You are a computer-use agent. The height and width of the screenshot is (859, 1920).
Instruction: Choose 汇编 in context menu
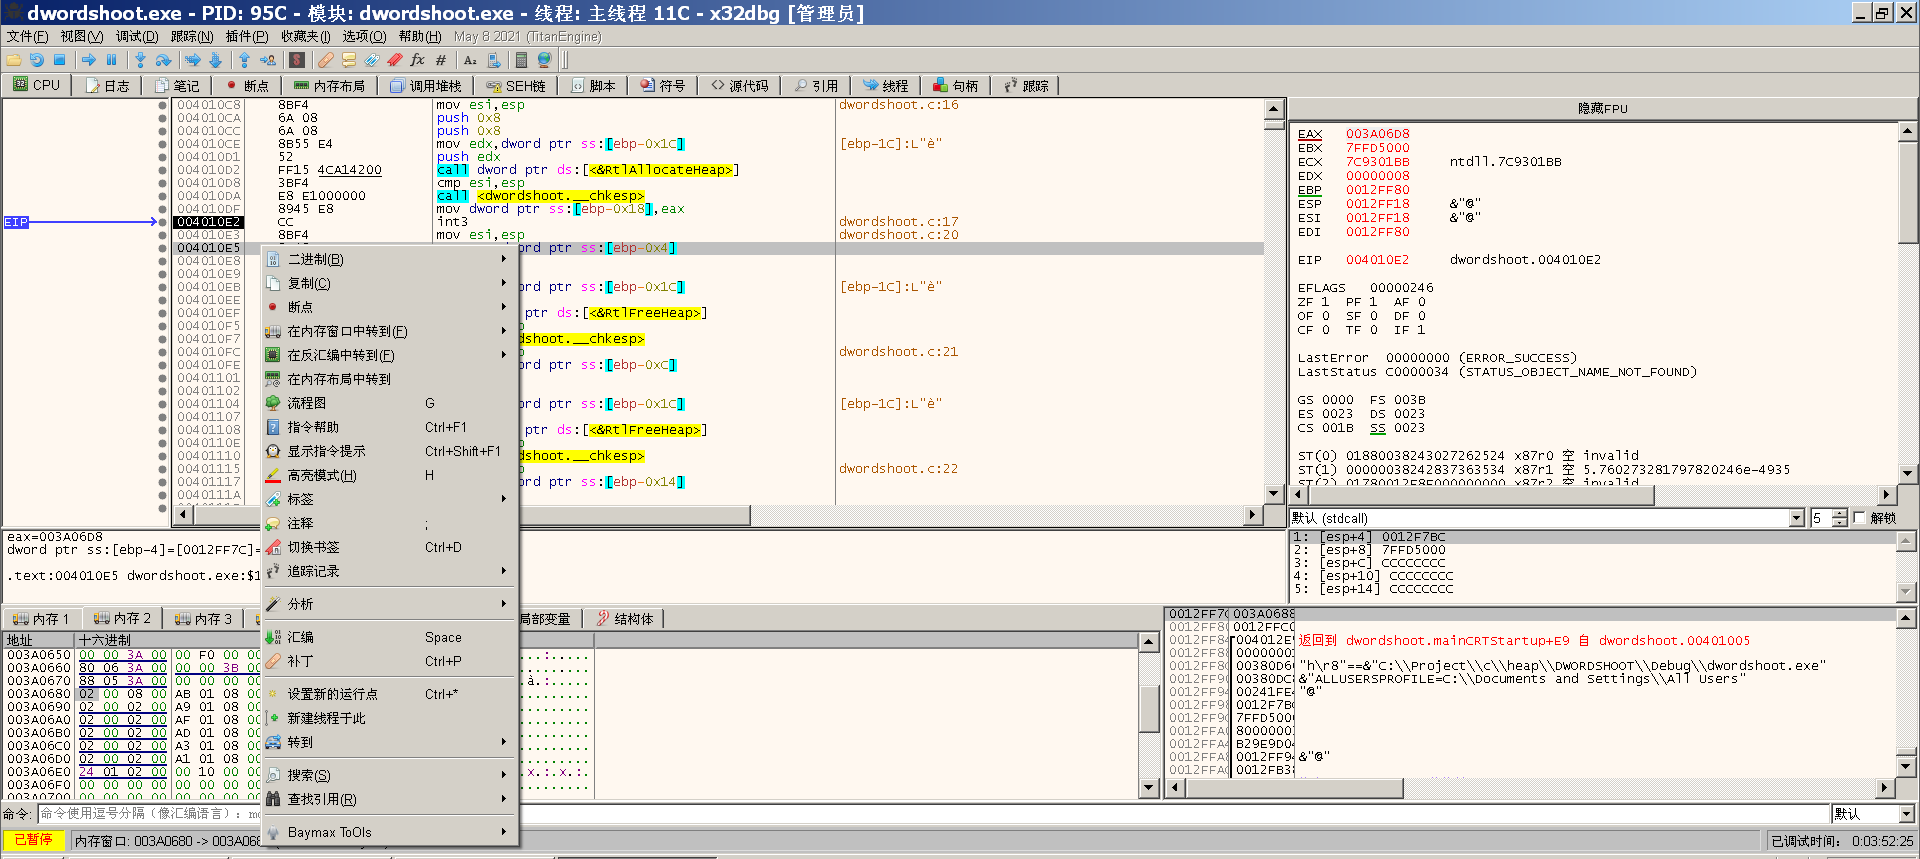389,637
